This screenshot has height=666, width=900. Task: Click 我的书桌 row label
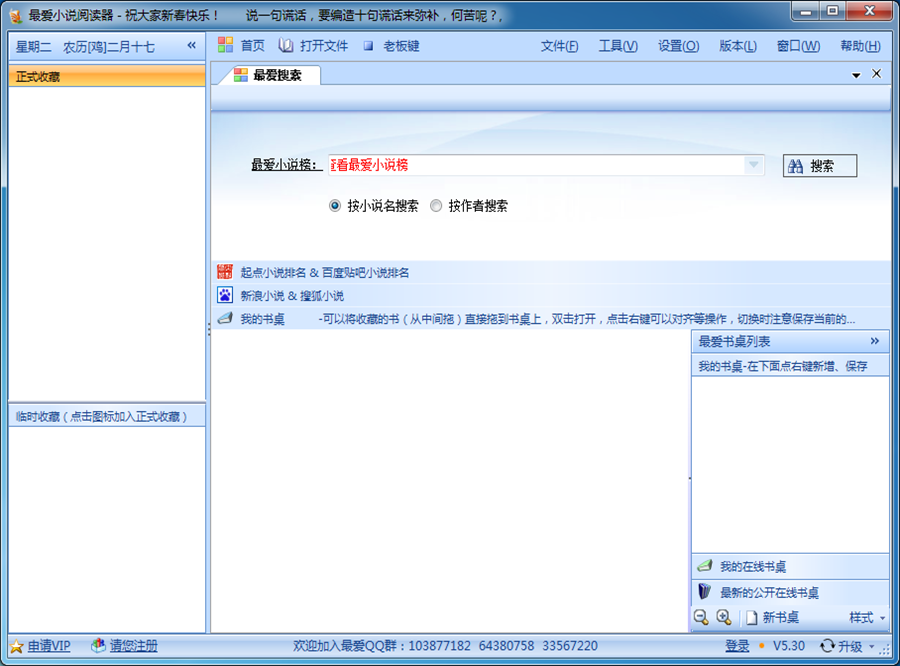point(262,319)
